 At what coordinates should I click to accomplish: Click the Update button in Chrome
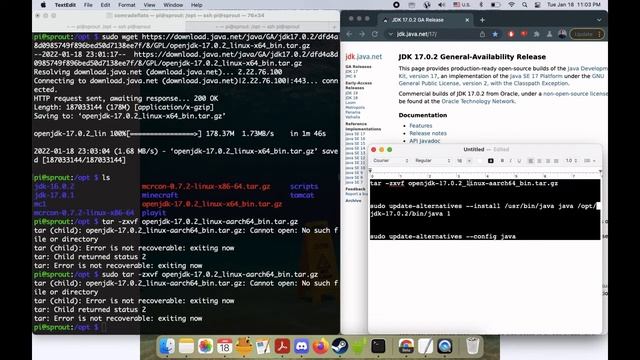coord(586,34)
